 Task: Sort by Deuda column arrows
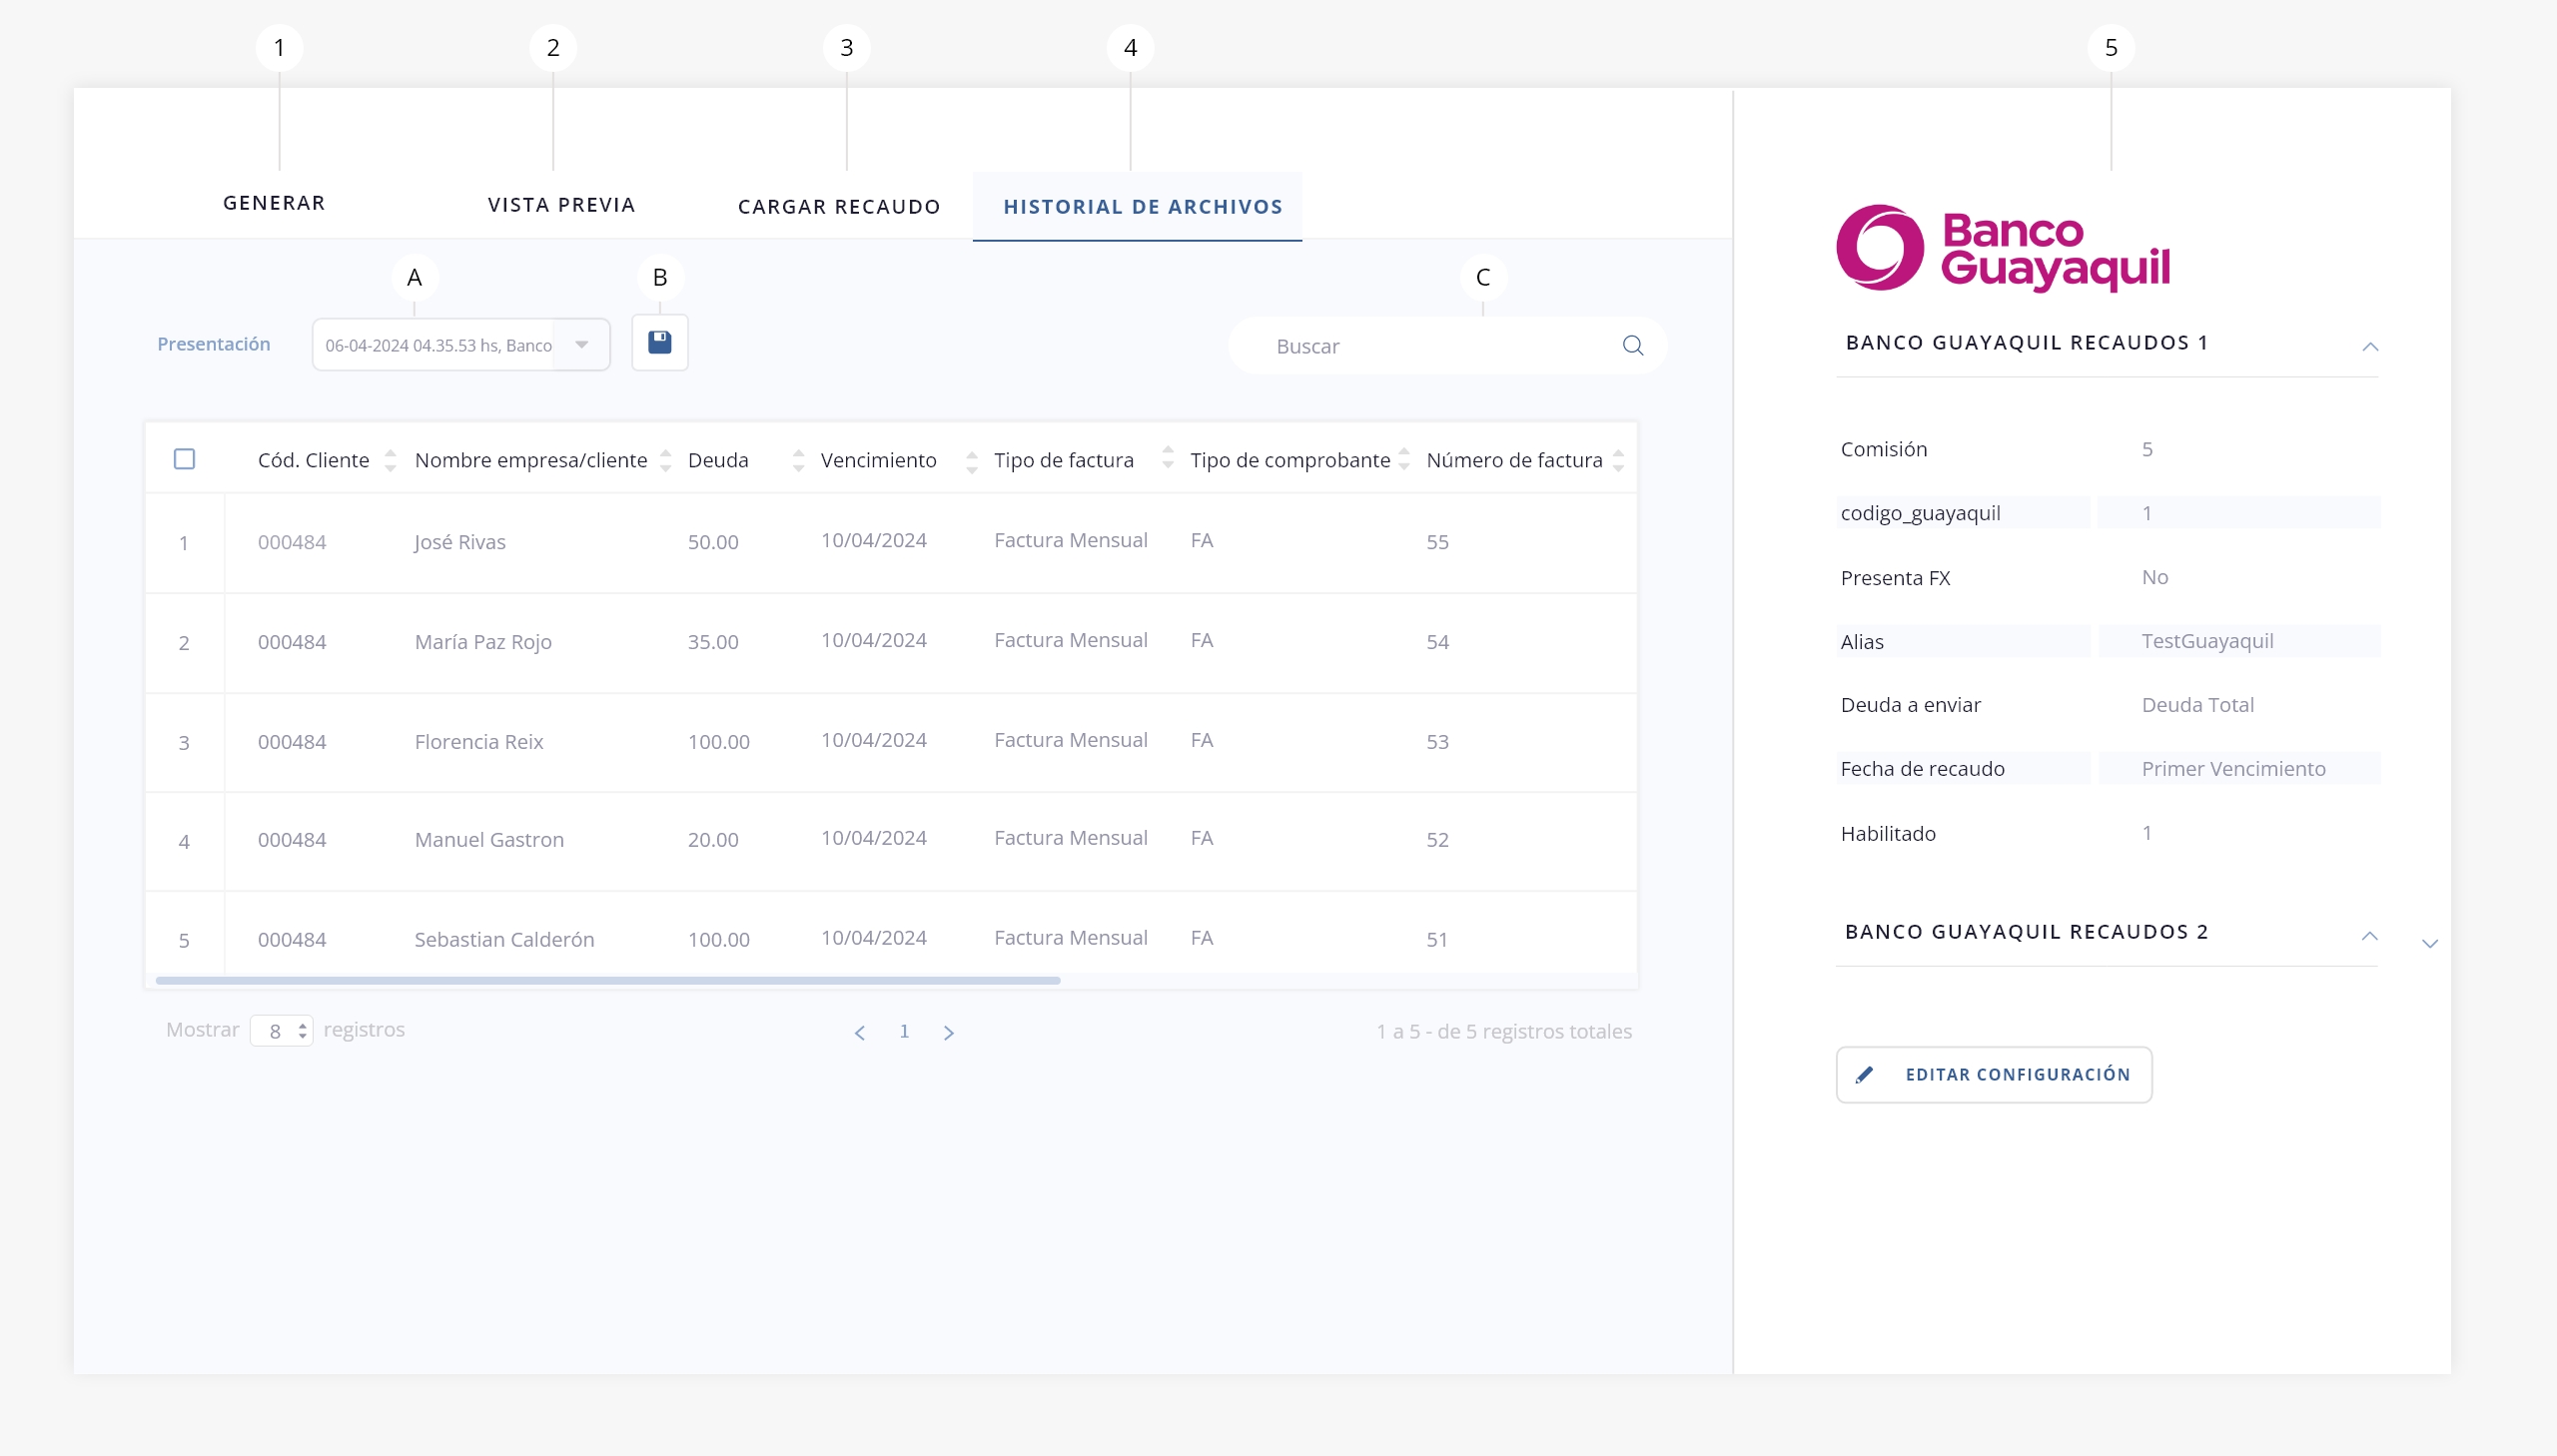(798, 460)
